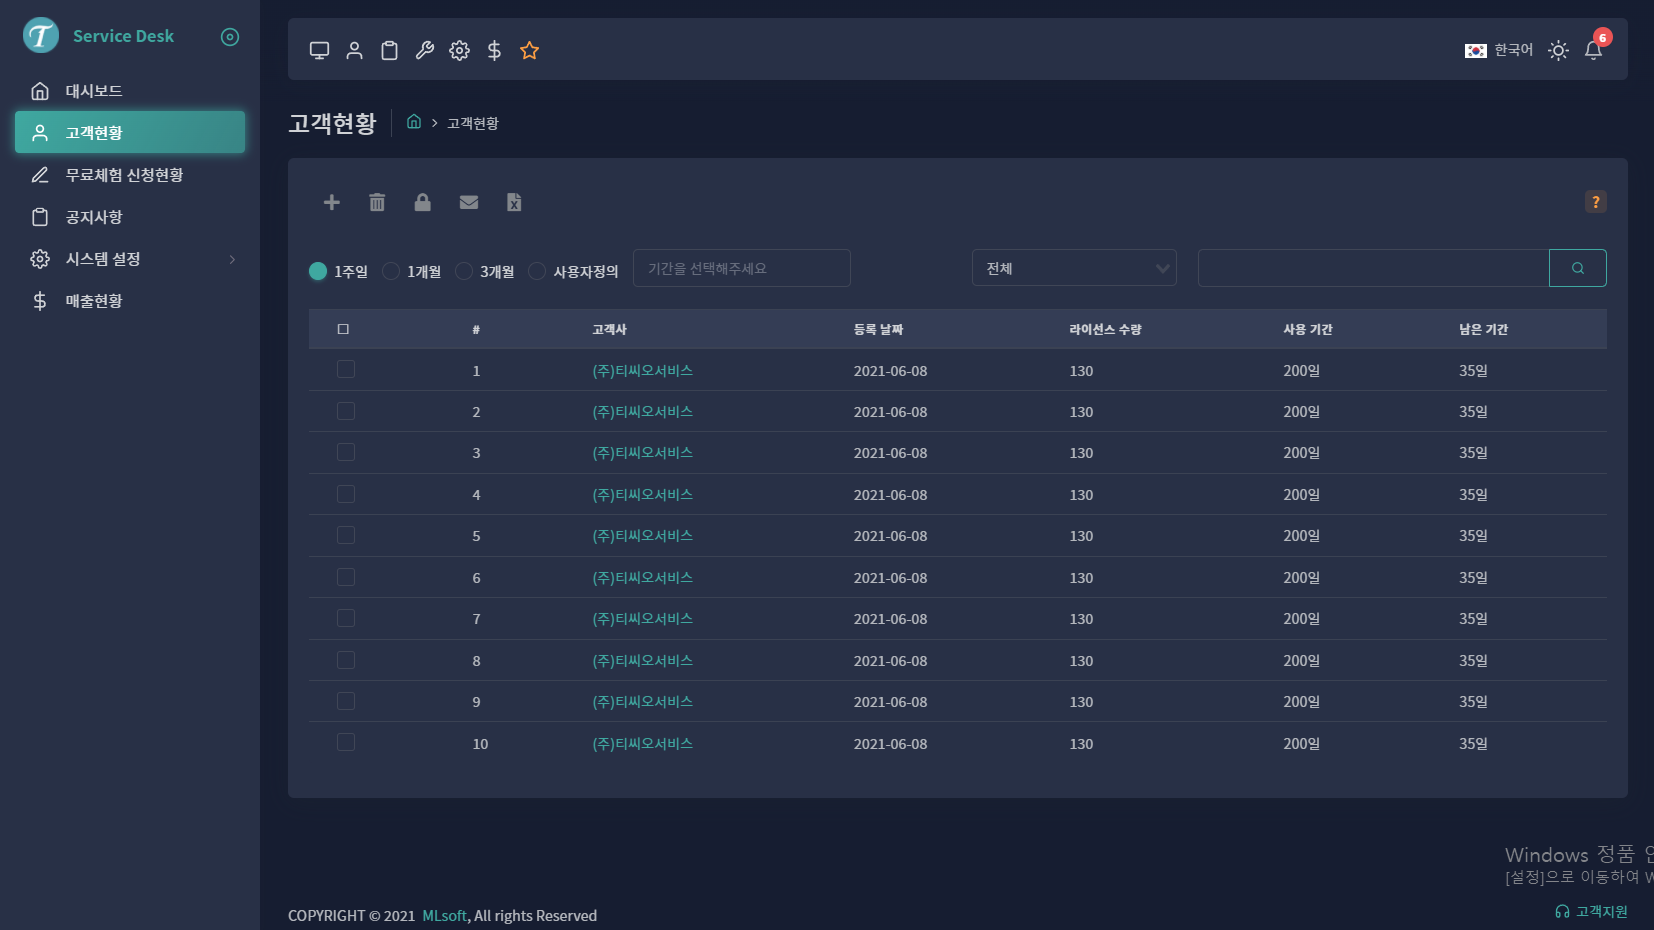Image resolution: width=1654 pixels, height=930 pixels.
Task: Open customer link in row 7
Action: (x=643, y=618)
